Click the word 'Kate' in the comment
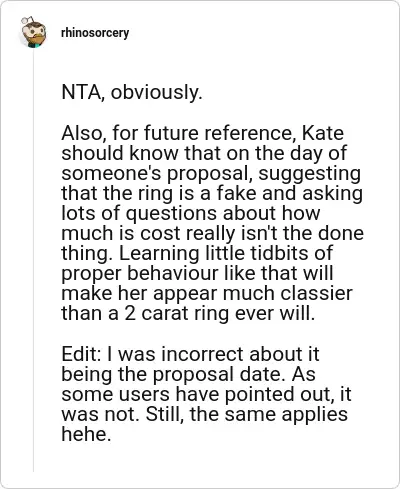 pos(322,133)
